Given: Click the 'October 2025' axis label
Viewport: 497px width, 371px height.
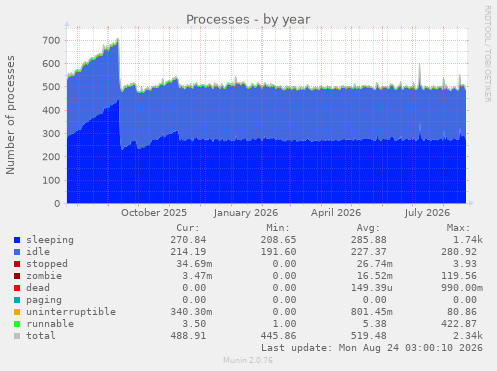Looking at the screenshot, I should click(x=154, y=213).
